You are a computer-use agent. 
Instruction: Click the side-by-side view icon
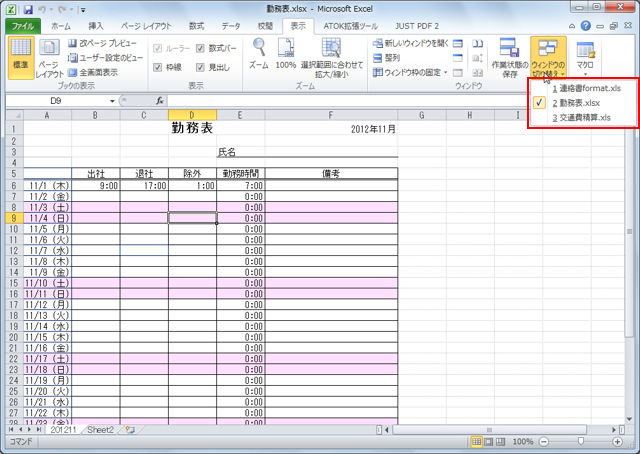click(478, 43)
